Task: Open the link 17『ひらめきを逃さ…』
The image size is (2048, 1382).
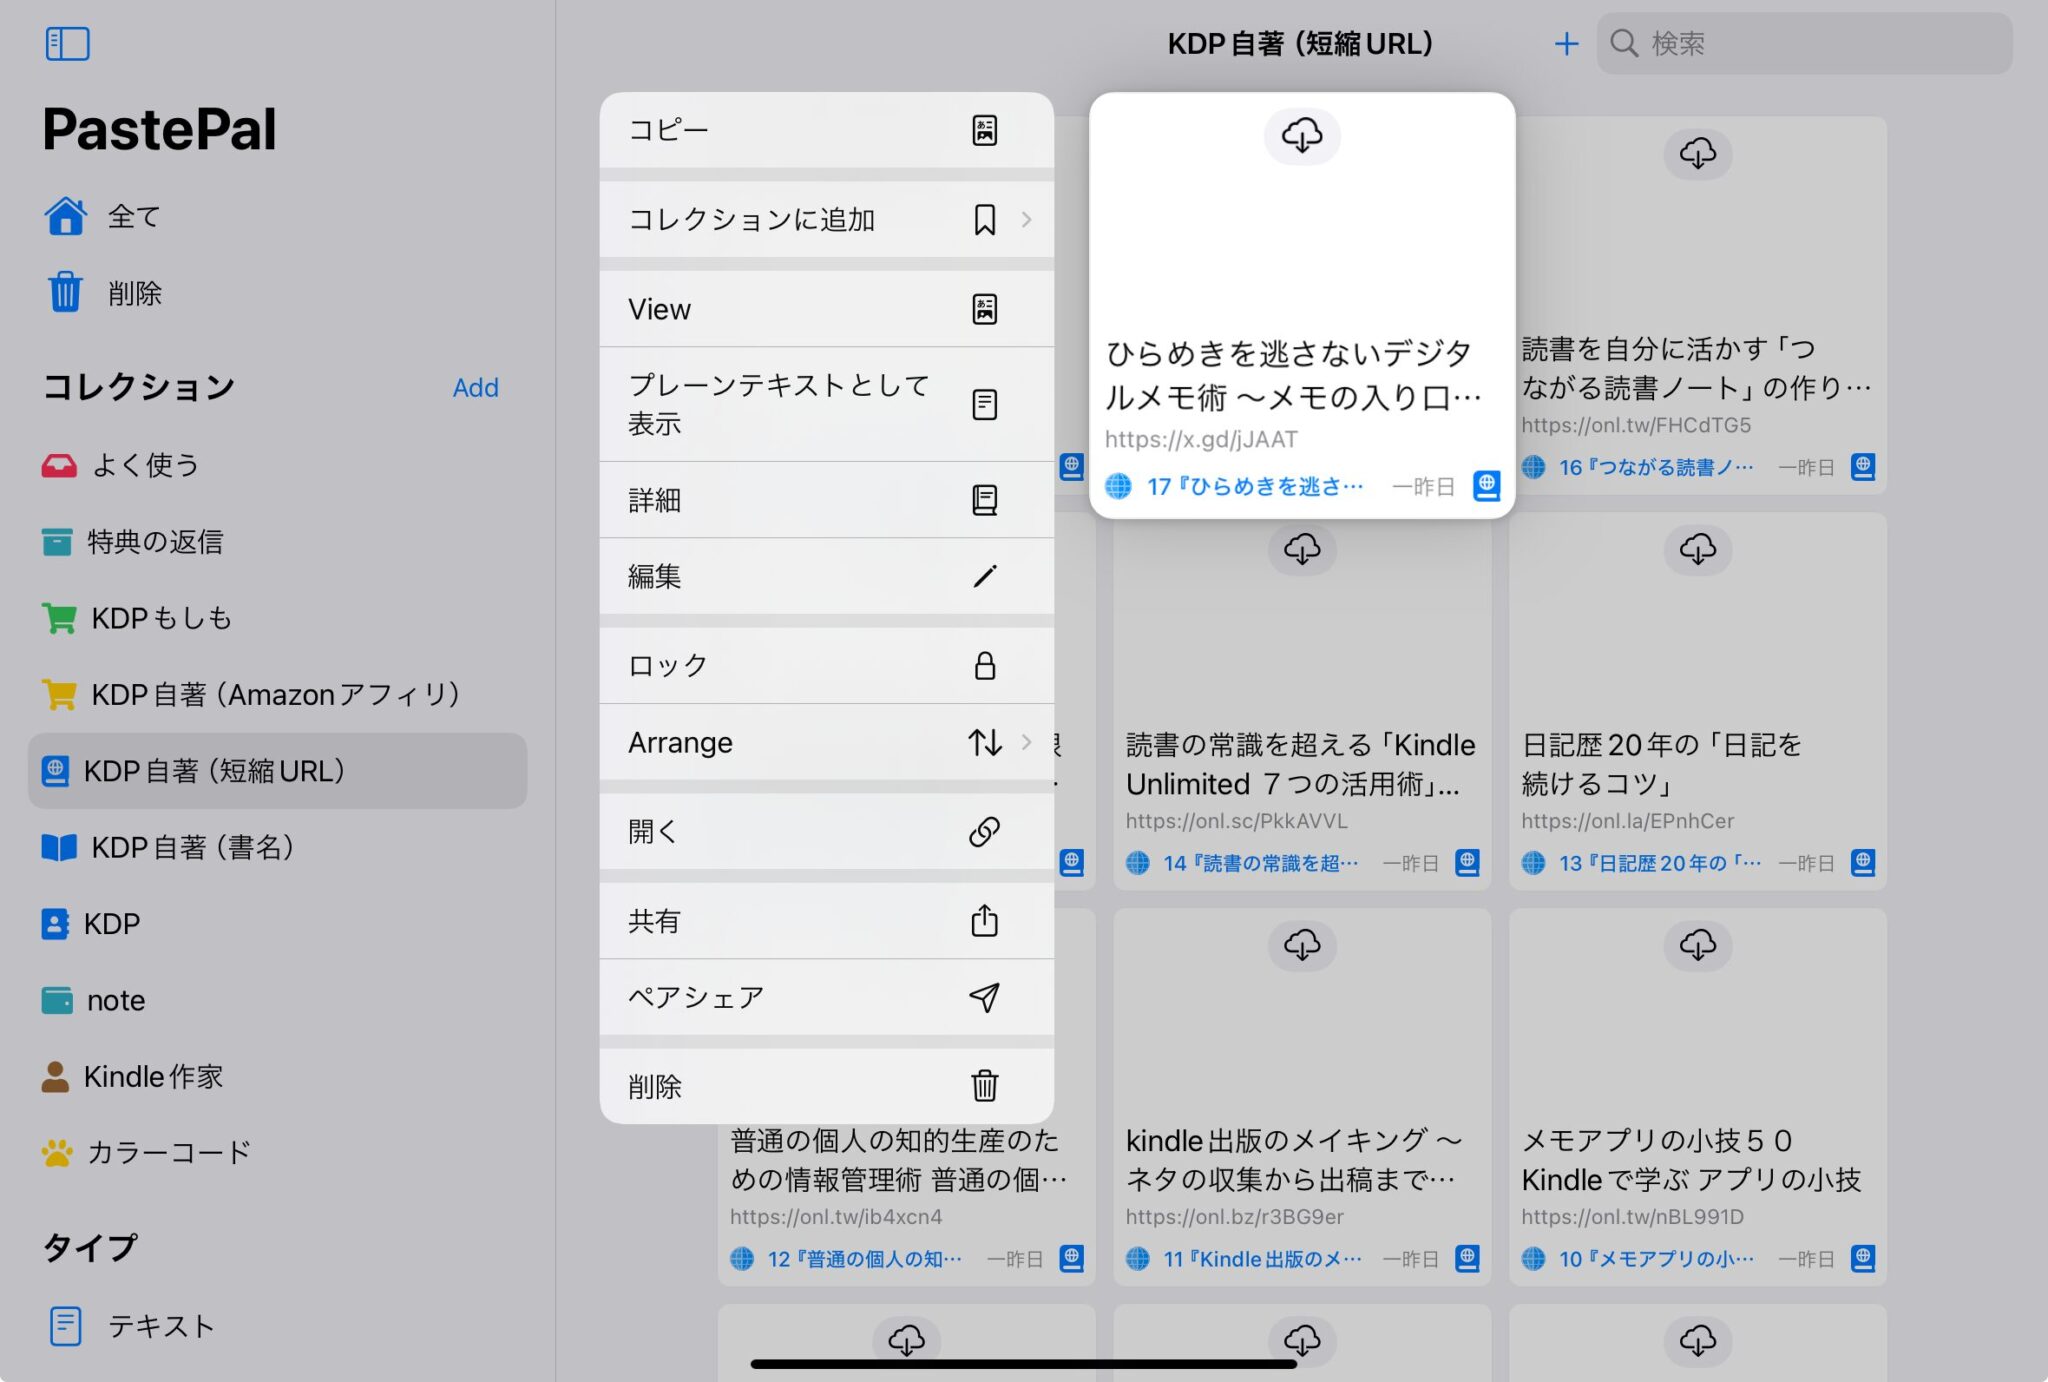Action: pos(1255,486)
